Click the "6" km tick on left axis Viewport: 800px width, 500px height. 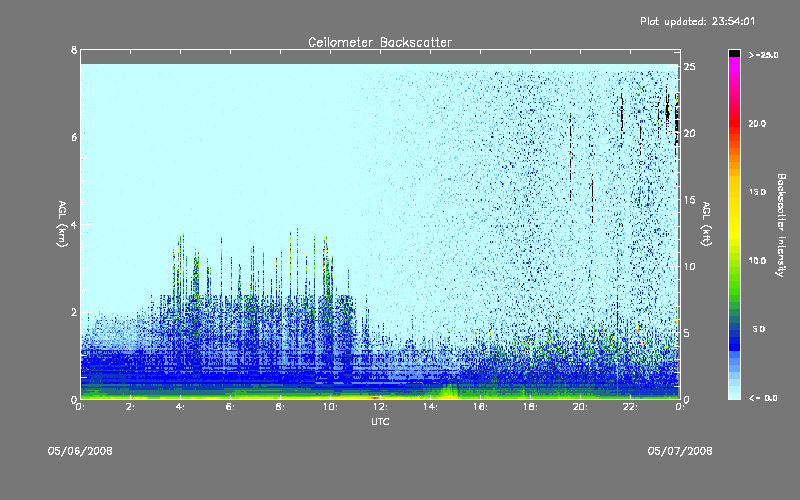click(x=74, y=137)
